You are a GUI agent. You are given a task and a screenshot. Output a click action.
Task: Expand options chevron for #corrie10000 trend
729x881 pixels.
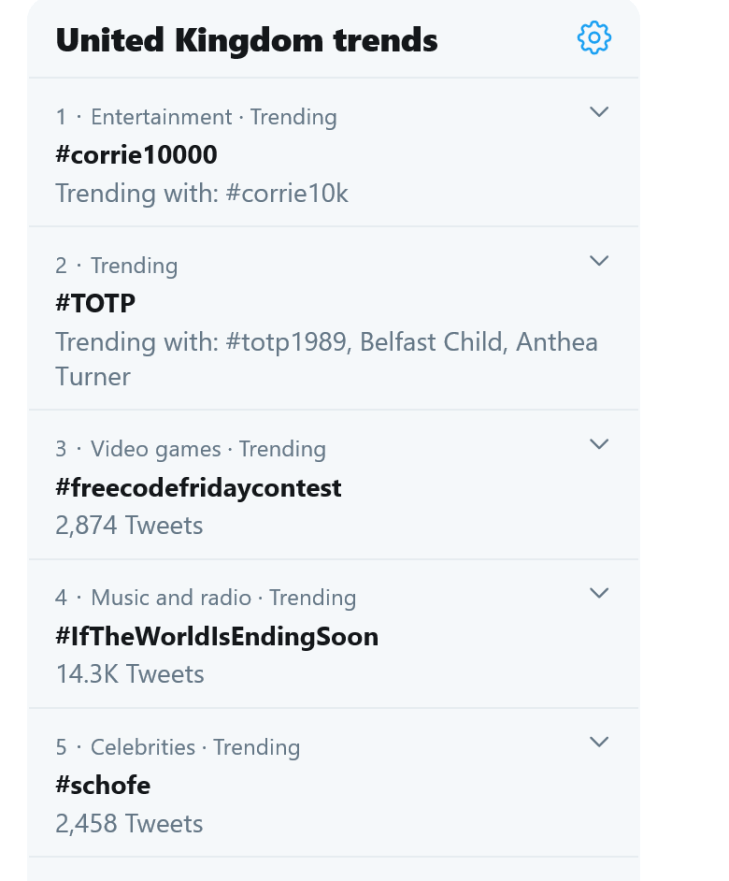click(x=599, y=112)
